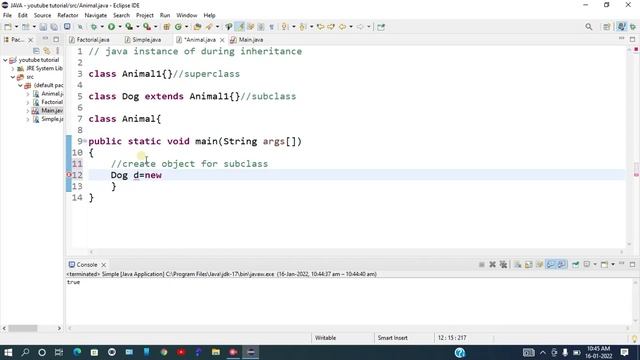
Task: Toggle Show Console on Standard Out change
Action: click(551, 264)
